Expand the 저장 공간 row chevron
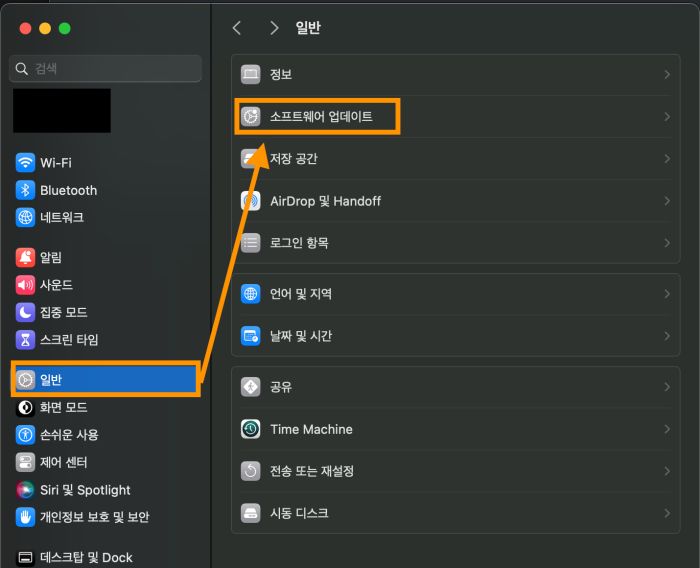The image size is (700, 568). pyautogui.click(x=667, y=159)
